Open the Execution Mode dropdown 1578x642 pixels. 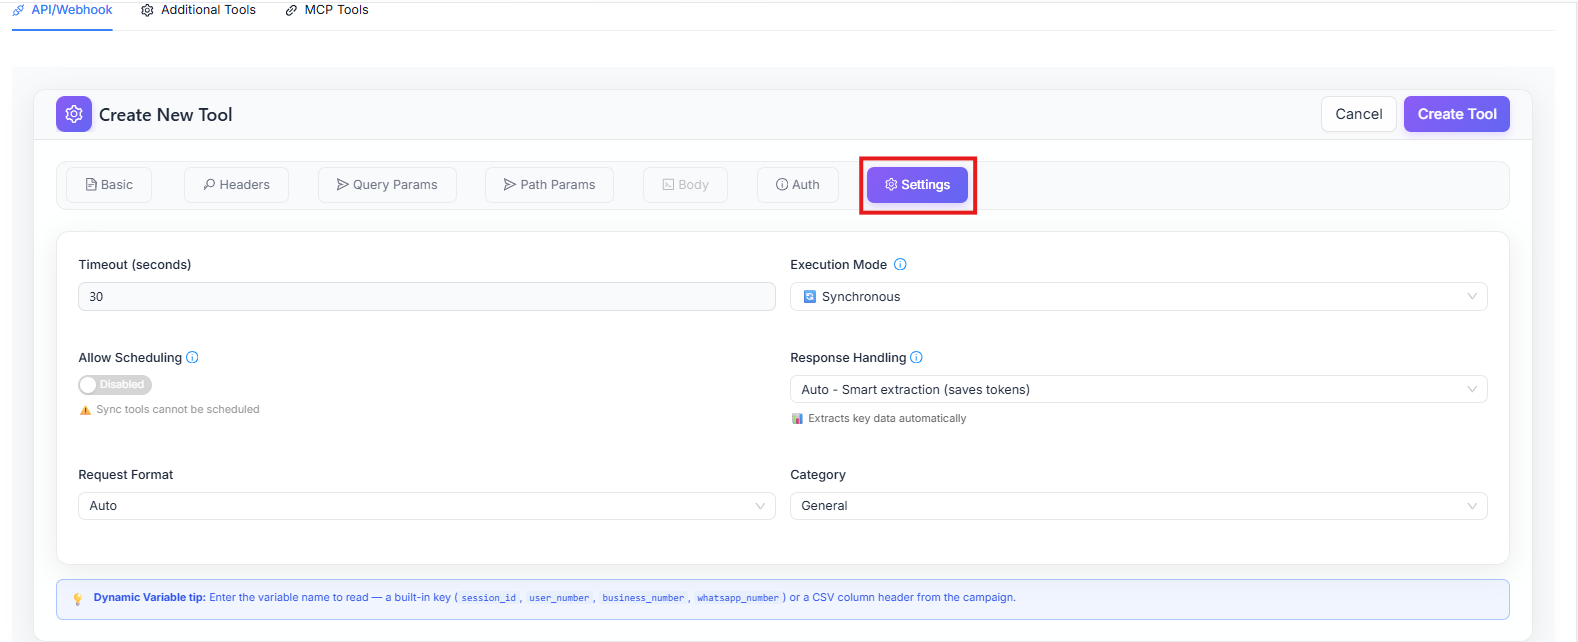1138,297
